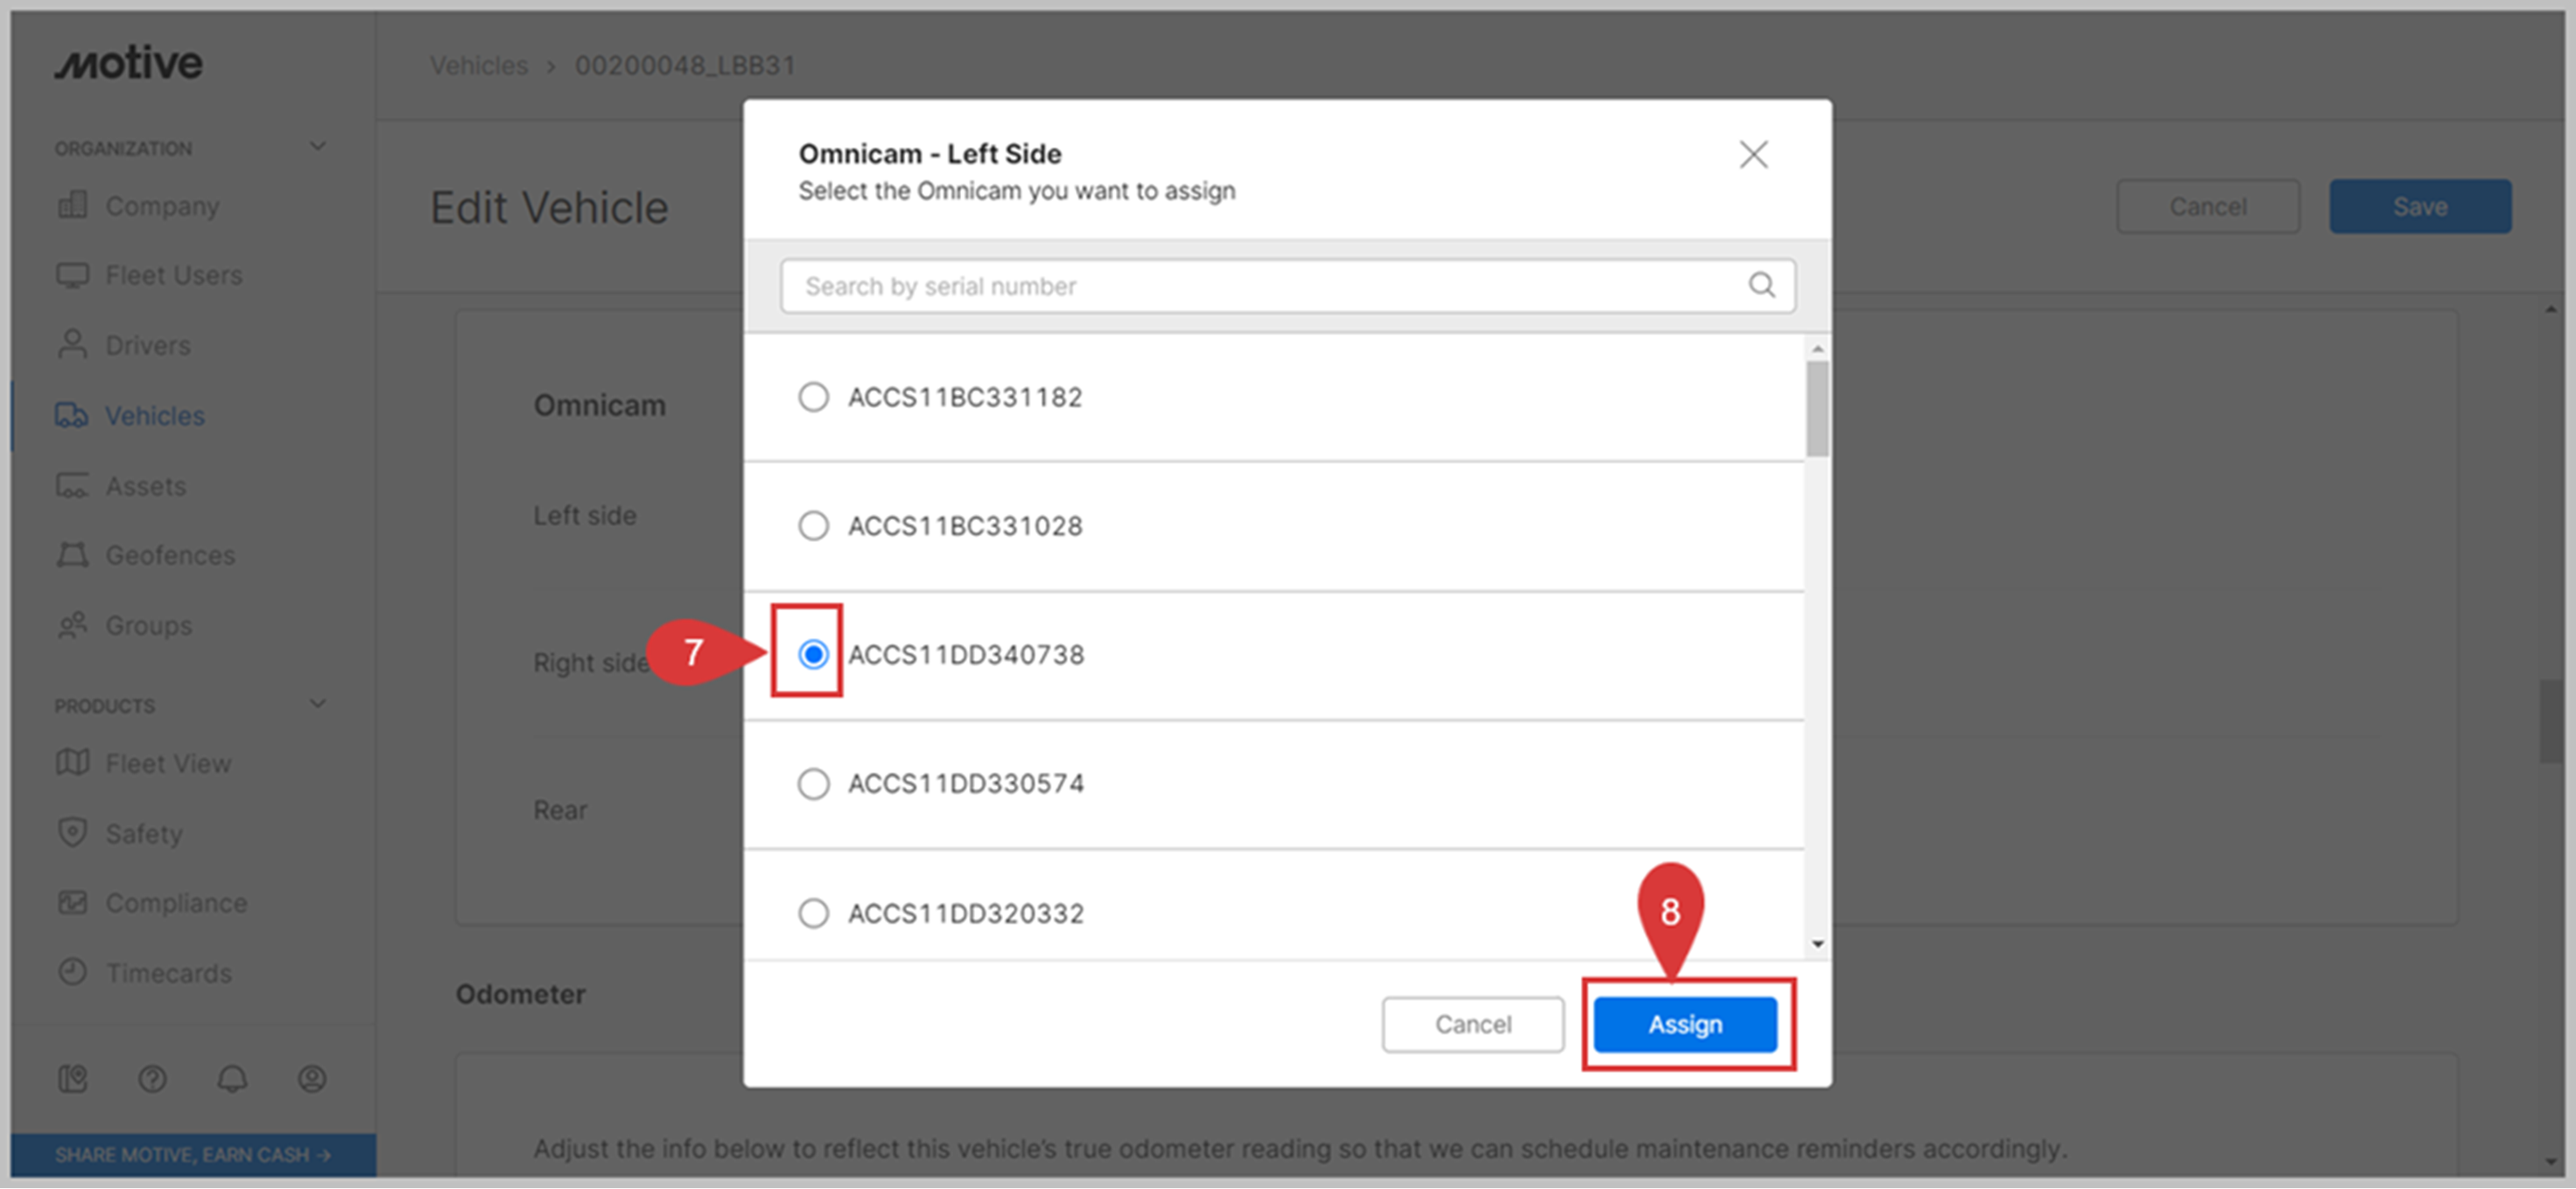
Task: Click the Vehicles truck icon
Action: [71, 415]
